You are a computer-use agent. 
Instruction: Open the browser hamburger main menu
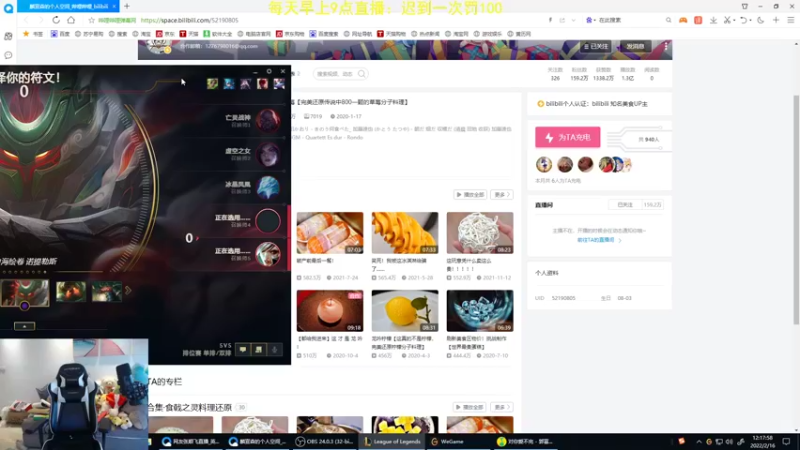(x=790, y=20)
